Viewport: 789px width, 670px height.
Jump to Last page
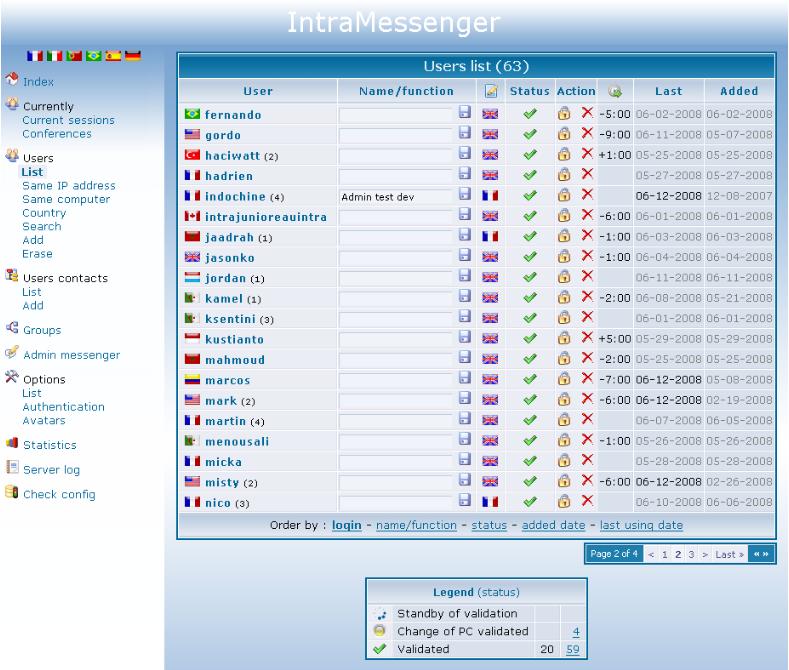(x=729, y=554)
